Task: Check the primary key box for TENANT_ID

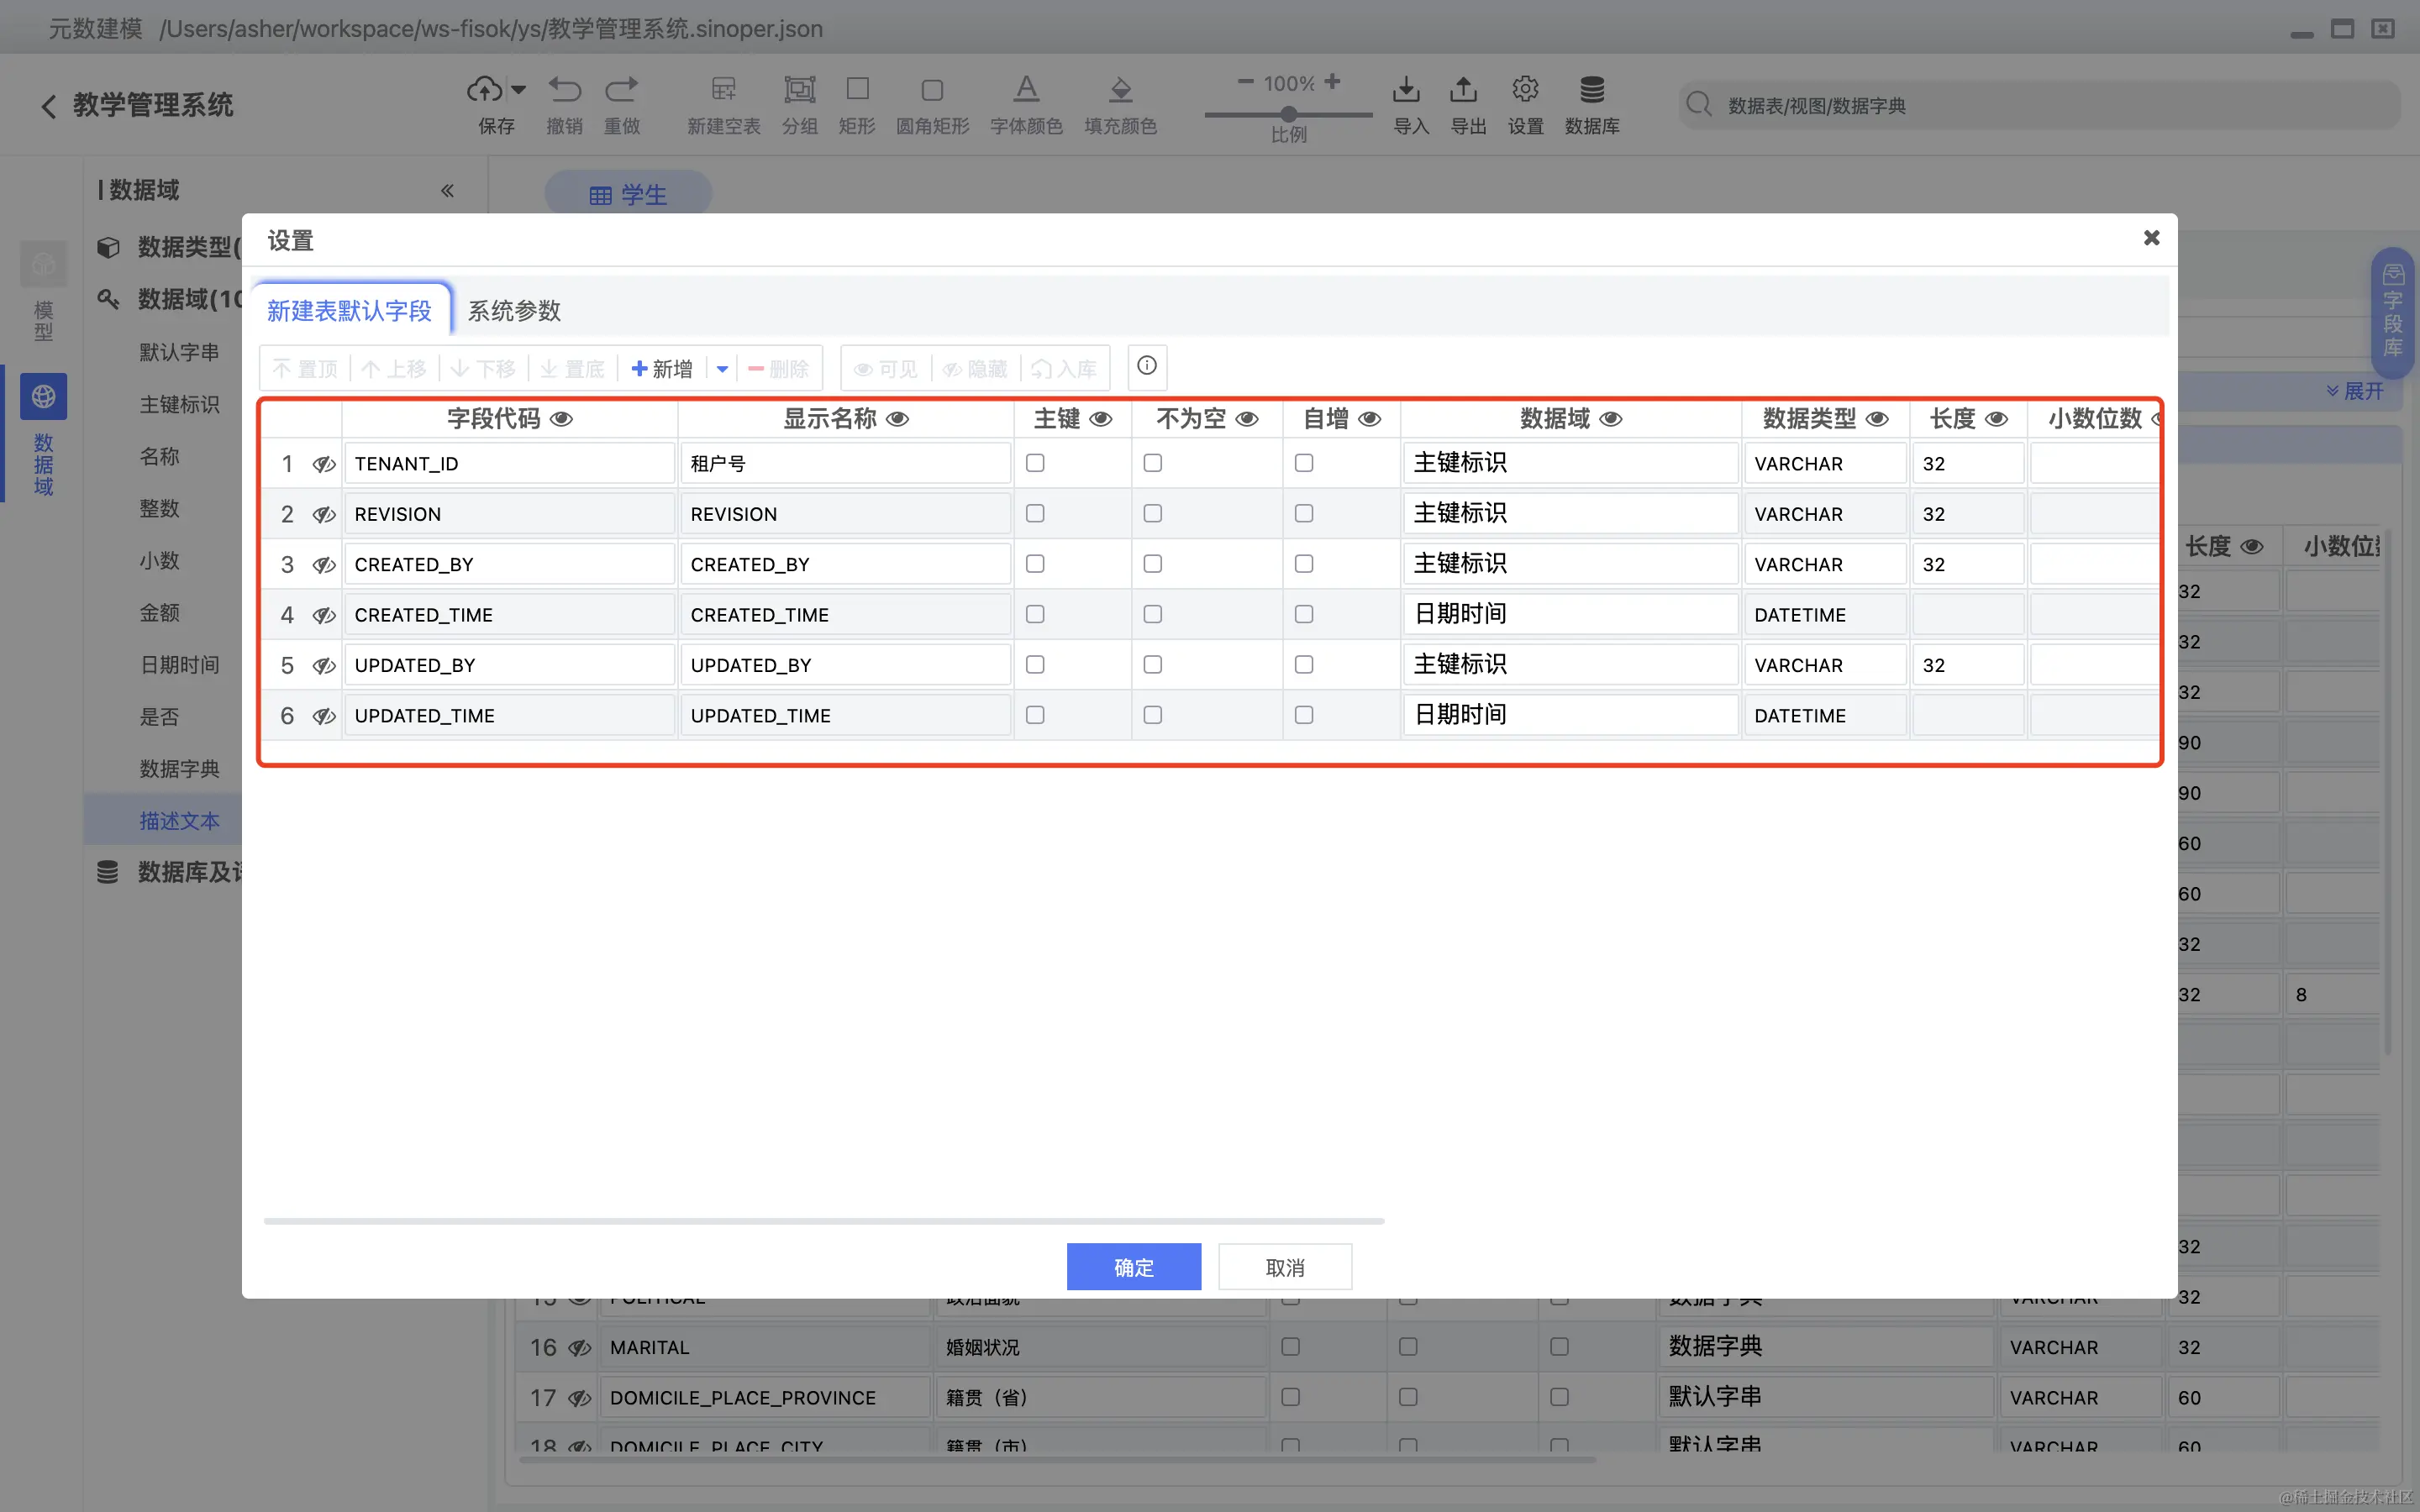Action: (x=1035, y=463)
